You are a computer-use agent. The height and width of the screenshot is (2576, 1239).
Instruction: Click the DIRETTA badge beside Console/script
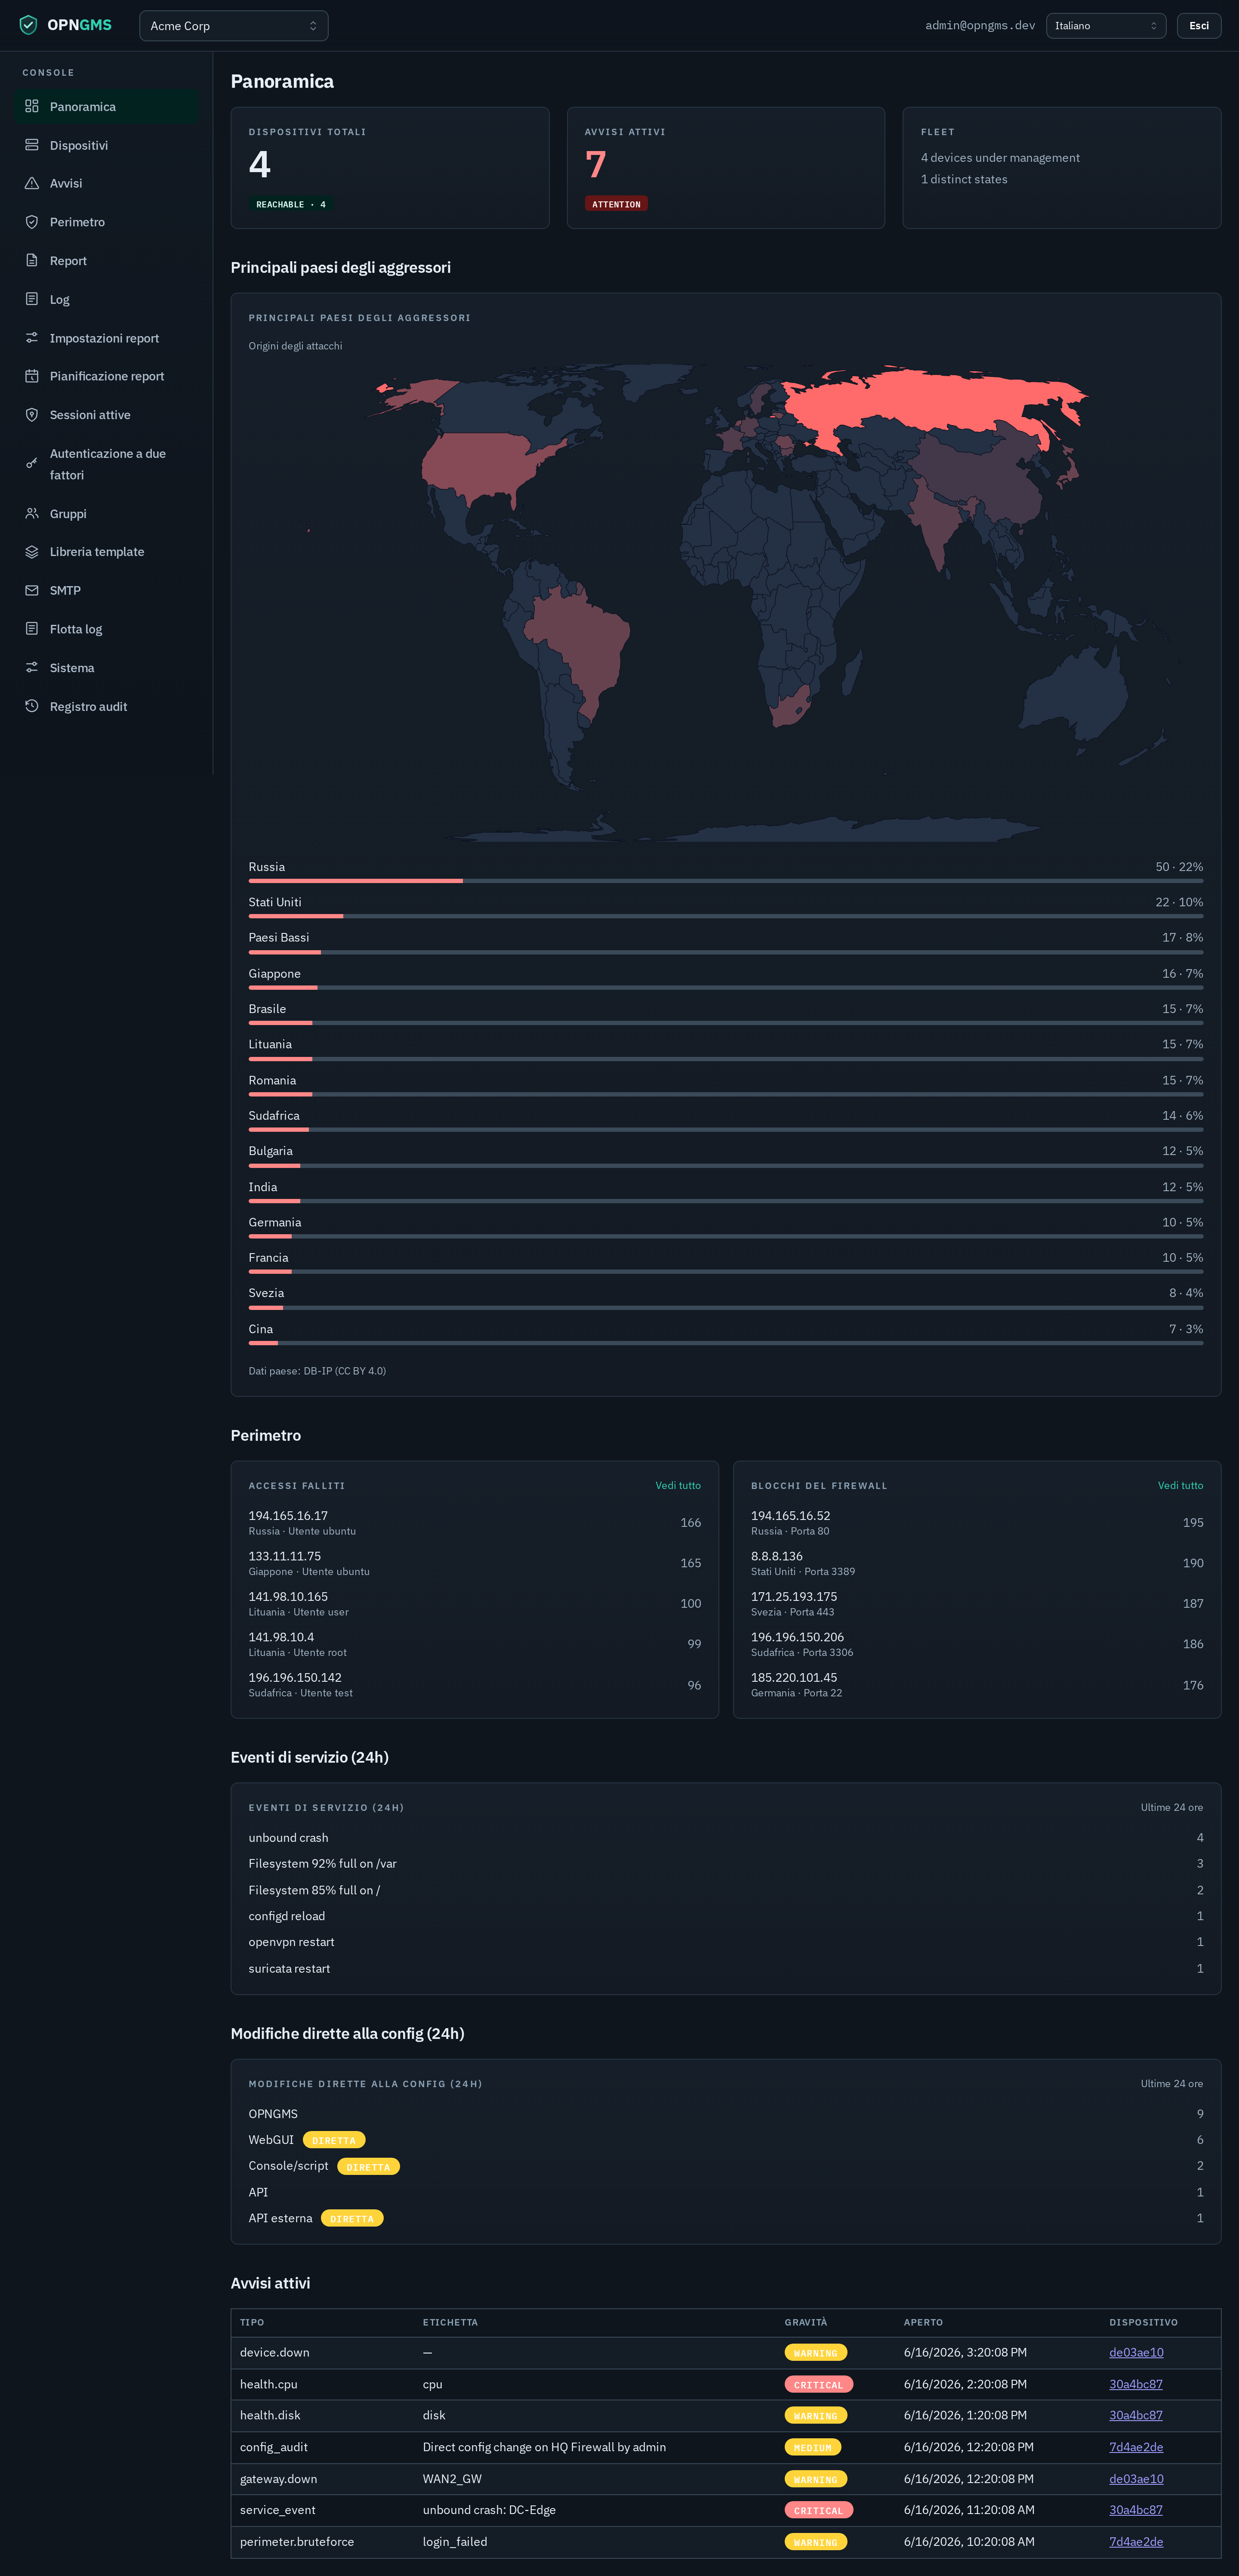pos(368,2166)
